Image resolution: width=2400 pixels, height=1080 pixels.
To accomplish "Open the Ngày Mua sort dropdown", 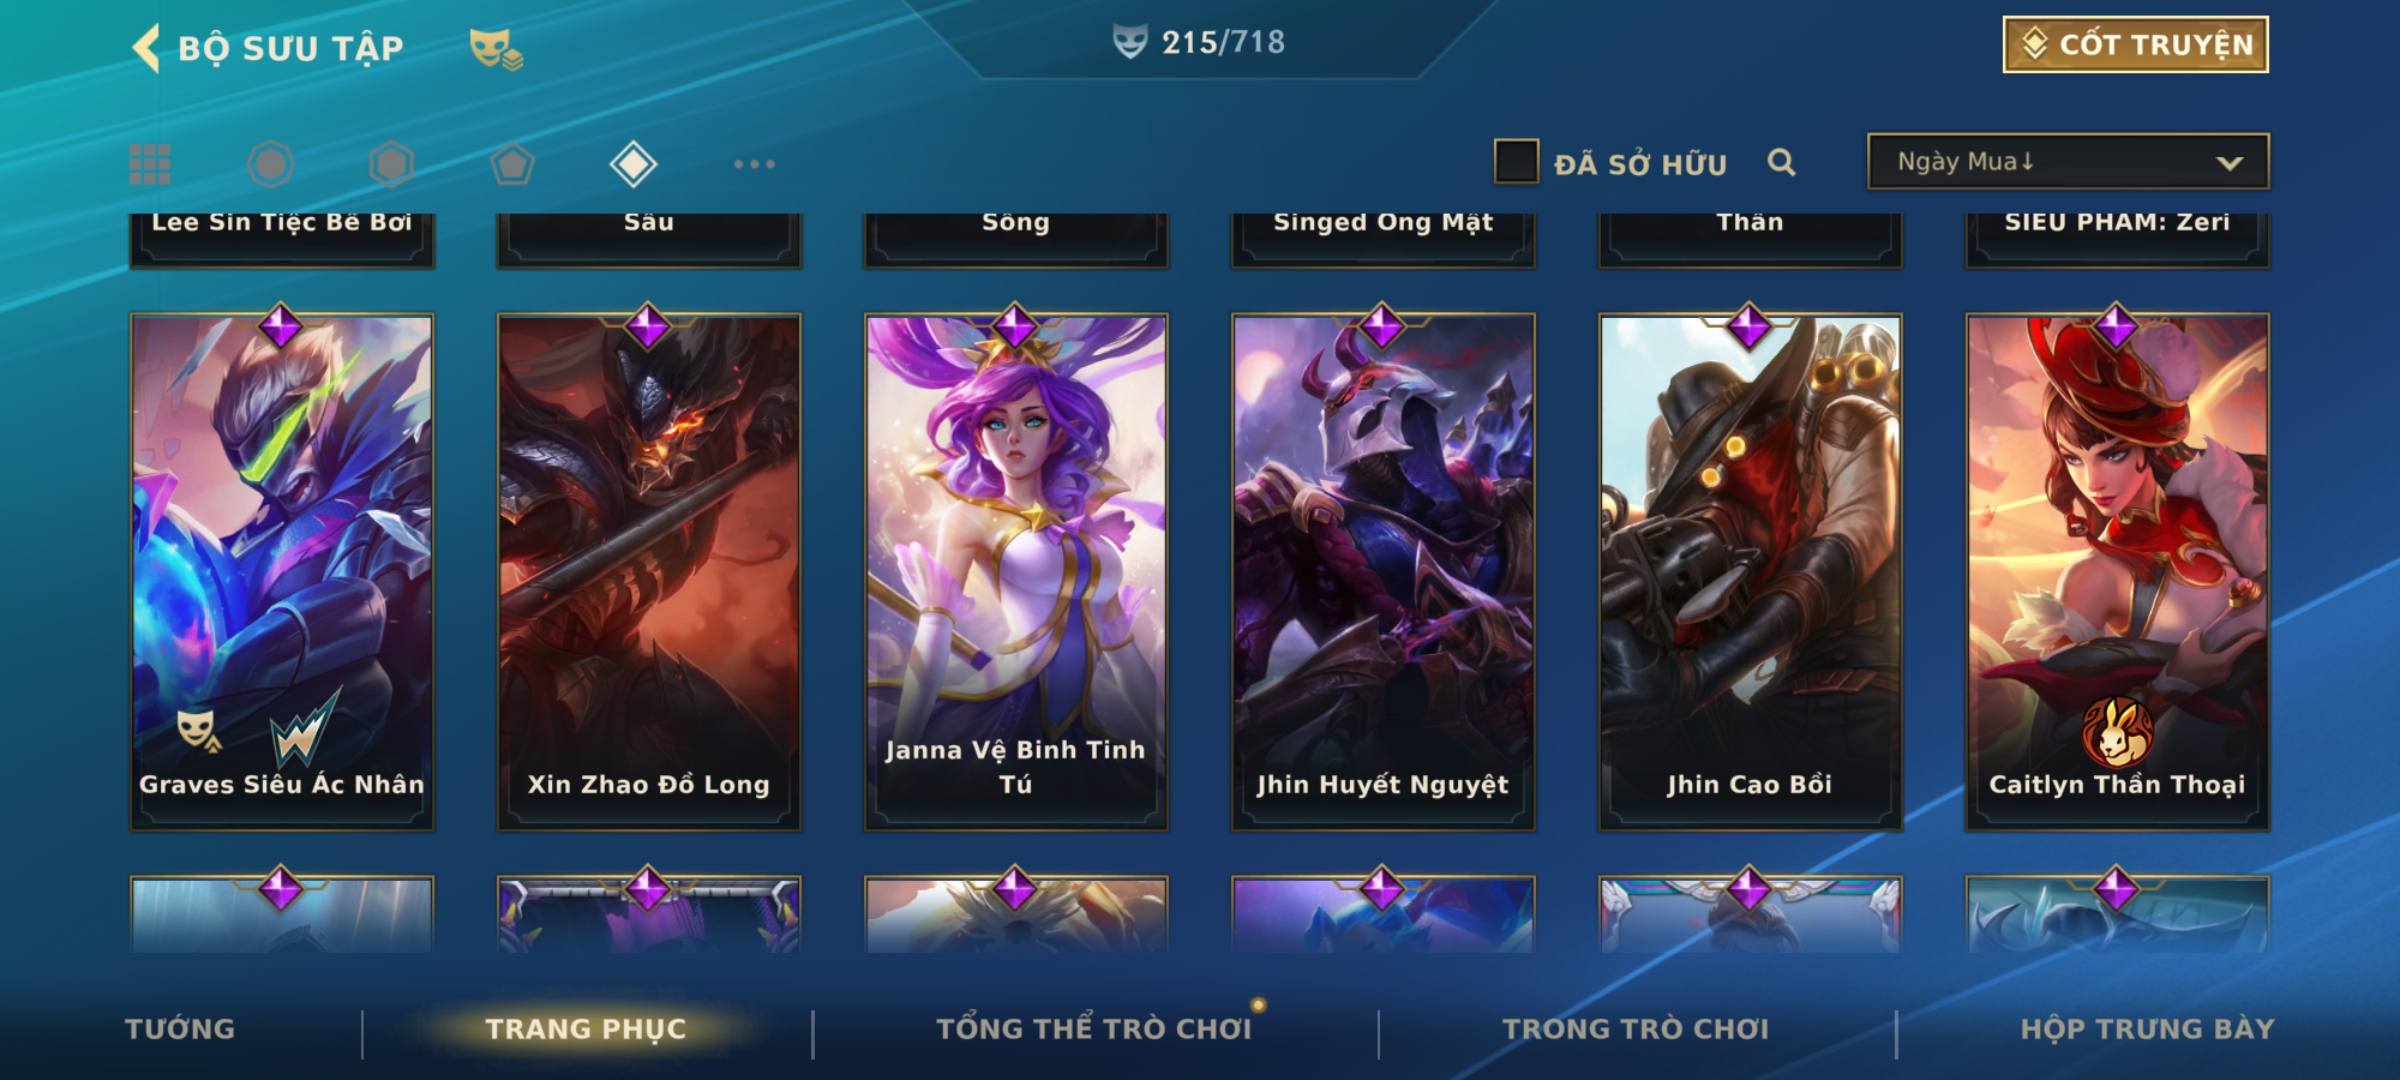I will [x=2068, y=161].
